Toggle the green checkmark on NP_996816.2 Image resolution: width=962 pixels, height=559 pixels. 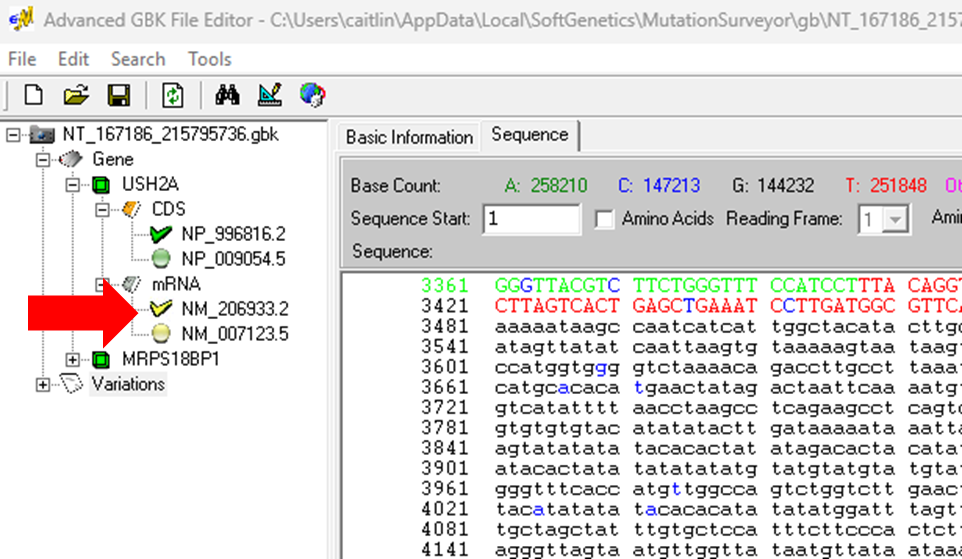[x=161, y=234]
